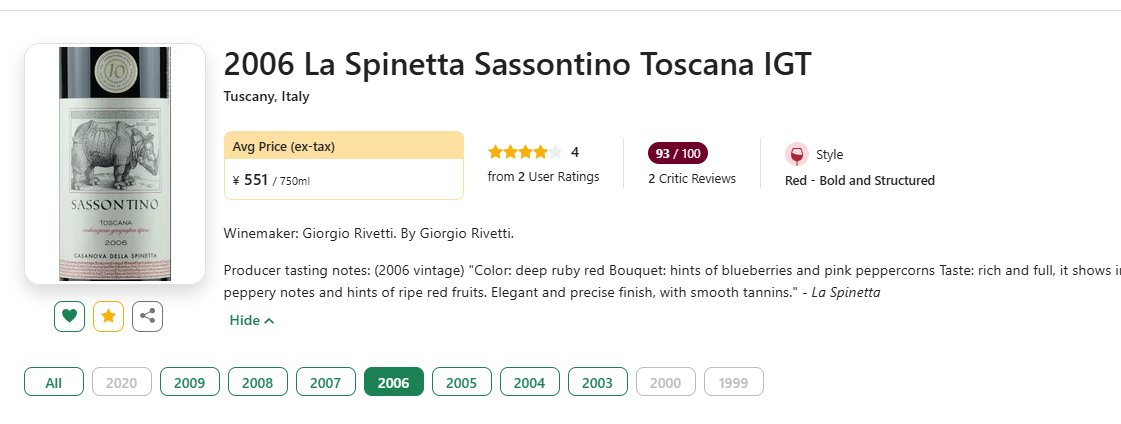Open the 2 Critic Reviews link

pyautogui.click(x=692, y=179)
